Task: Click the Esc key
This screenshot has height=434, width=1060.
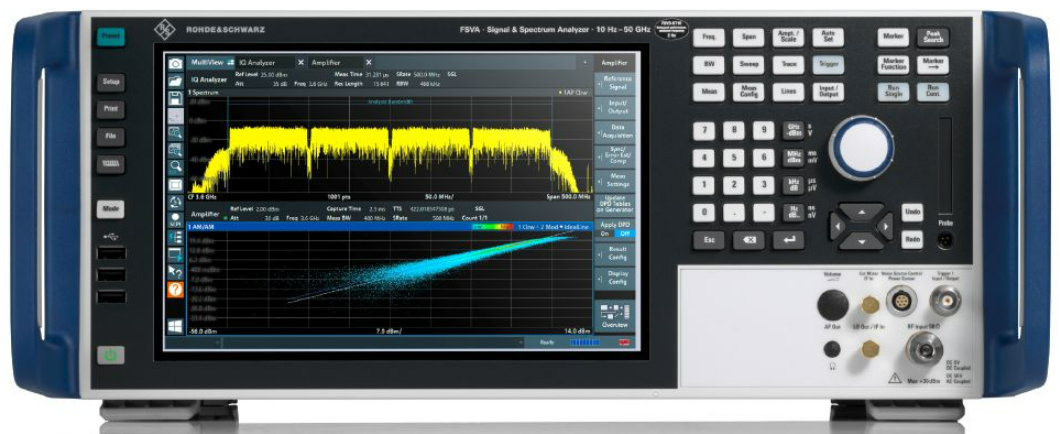Action: click(708, 240)
